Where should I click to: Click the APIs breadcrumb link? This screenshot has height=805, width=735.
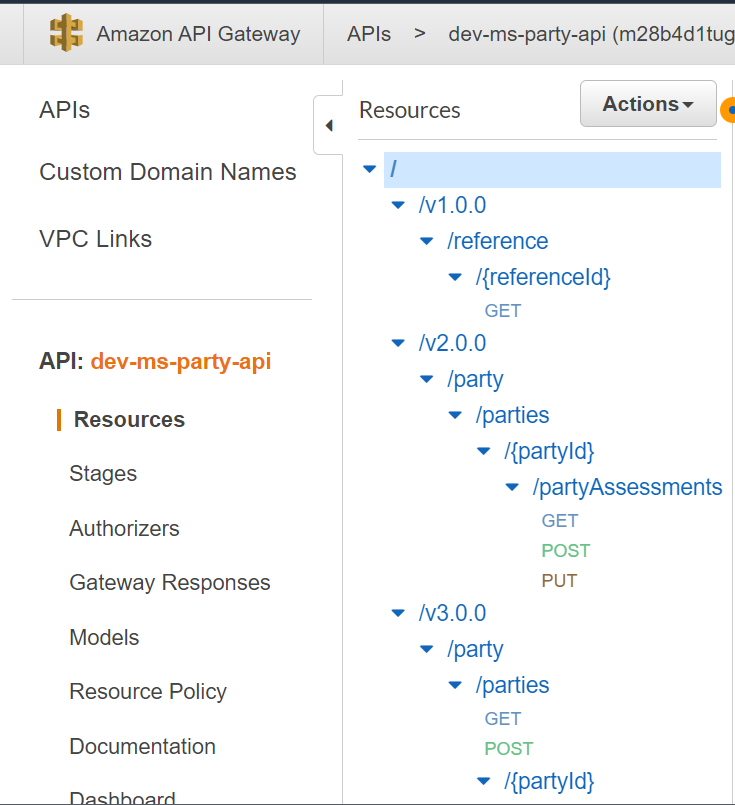pyautogui.click(x=369, y=33)
